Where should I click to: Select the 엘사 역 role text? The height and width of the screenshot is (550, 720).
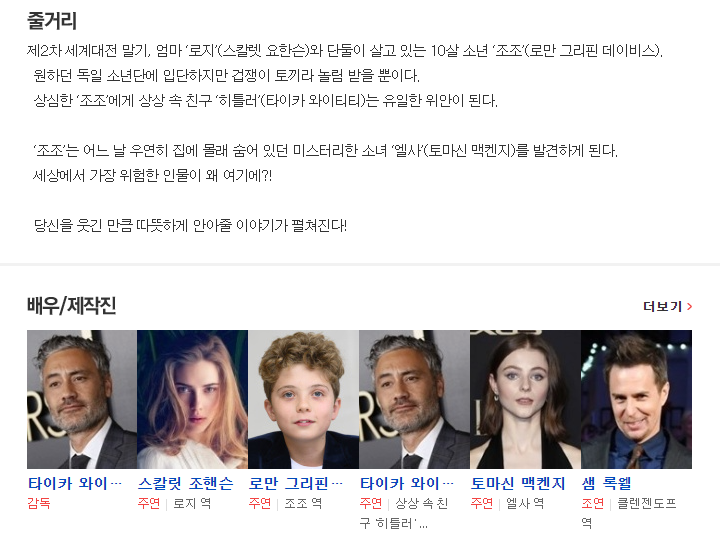pyautogui.click(x=525, y=504)
